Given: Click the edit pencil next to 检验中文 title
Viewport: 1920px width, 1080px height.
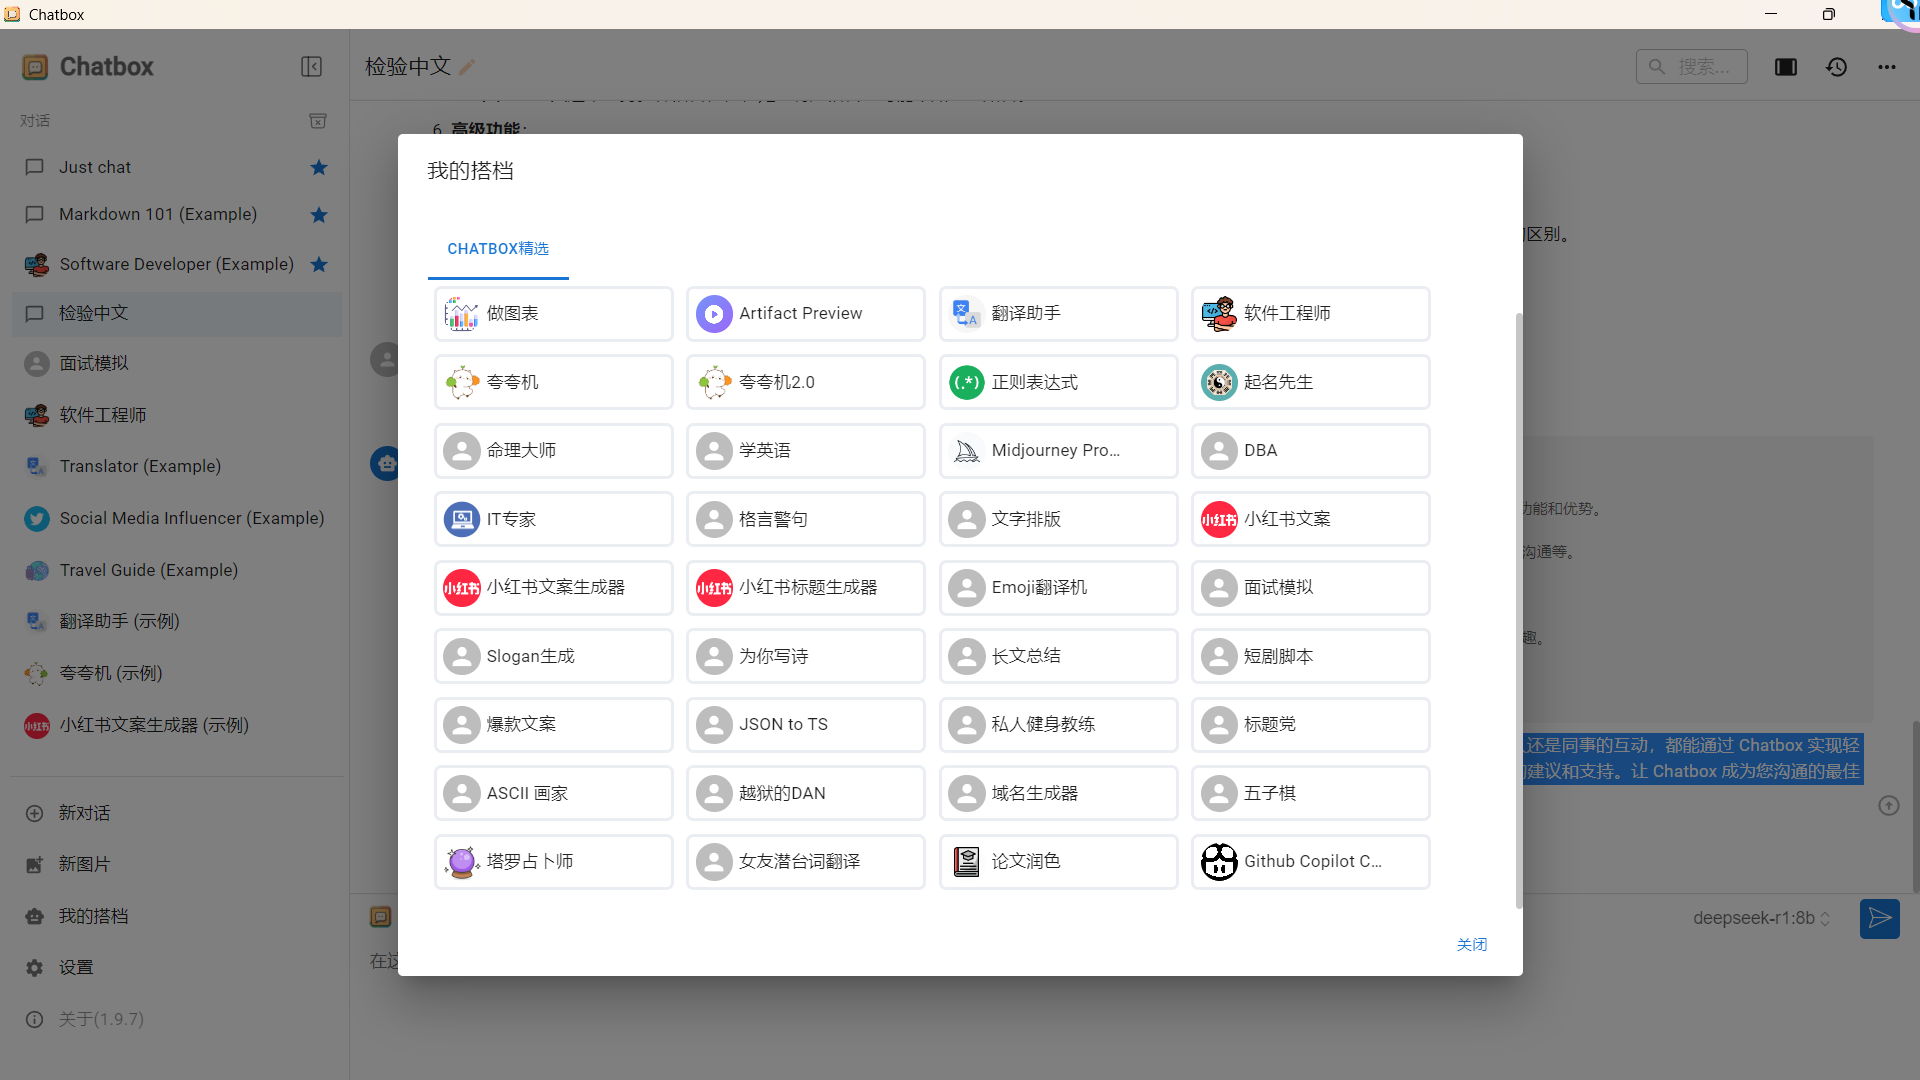Looking at the screenshot, I should pyautogui.click(x=467, y=67).
